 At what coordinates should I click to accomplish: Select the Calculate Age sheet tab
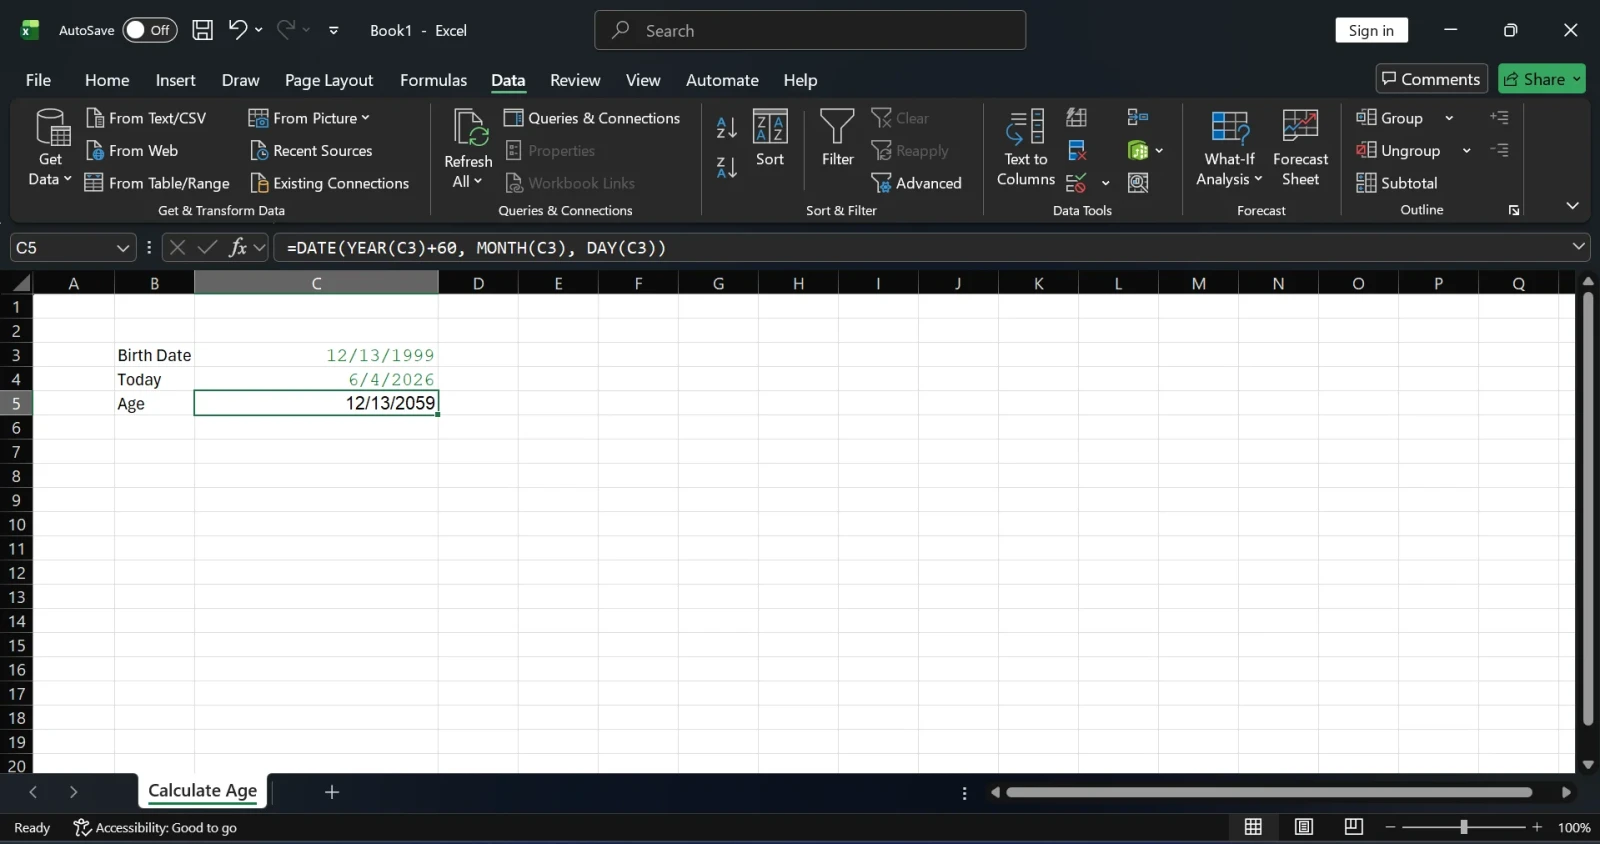pos(202,791)
